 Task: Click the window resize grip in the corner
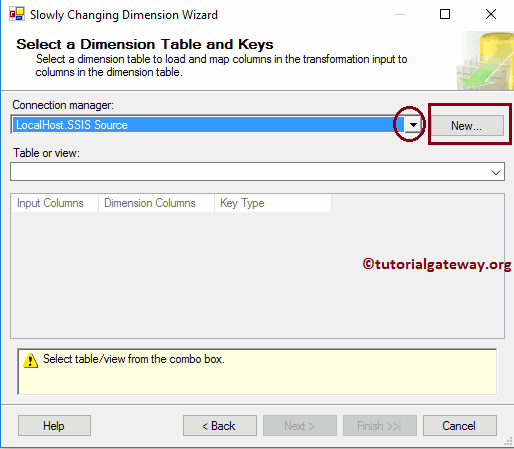pos(508,442)
